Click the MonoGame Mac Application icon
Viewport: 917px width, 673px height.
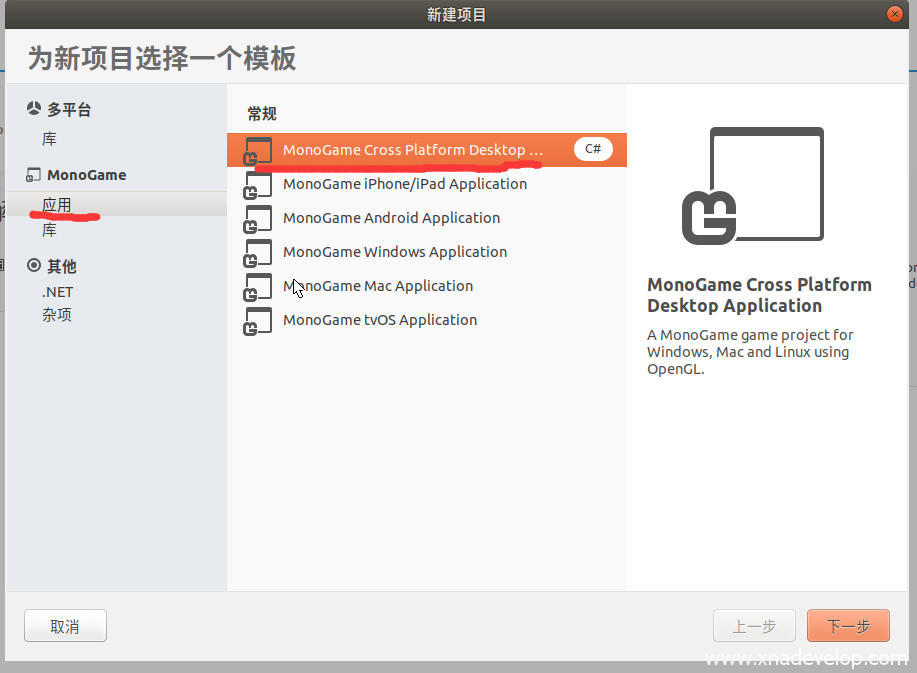259,286
